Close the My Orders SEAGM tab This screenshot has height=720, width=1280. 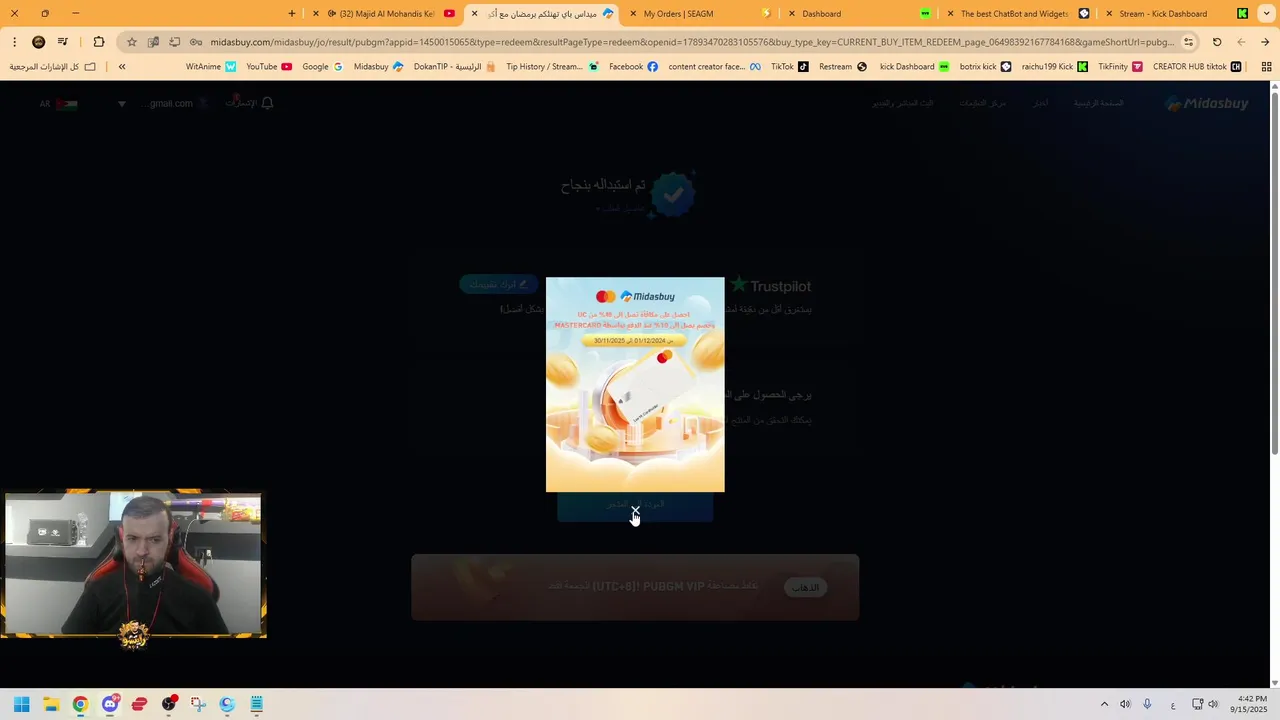[x=633, y=14]
